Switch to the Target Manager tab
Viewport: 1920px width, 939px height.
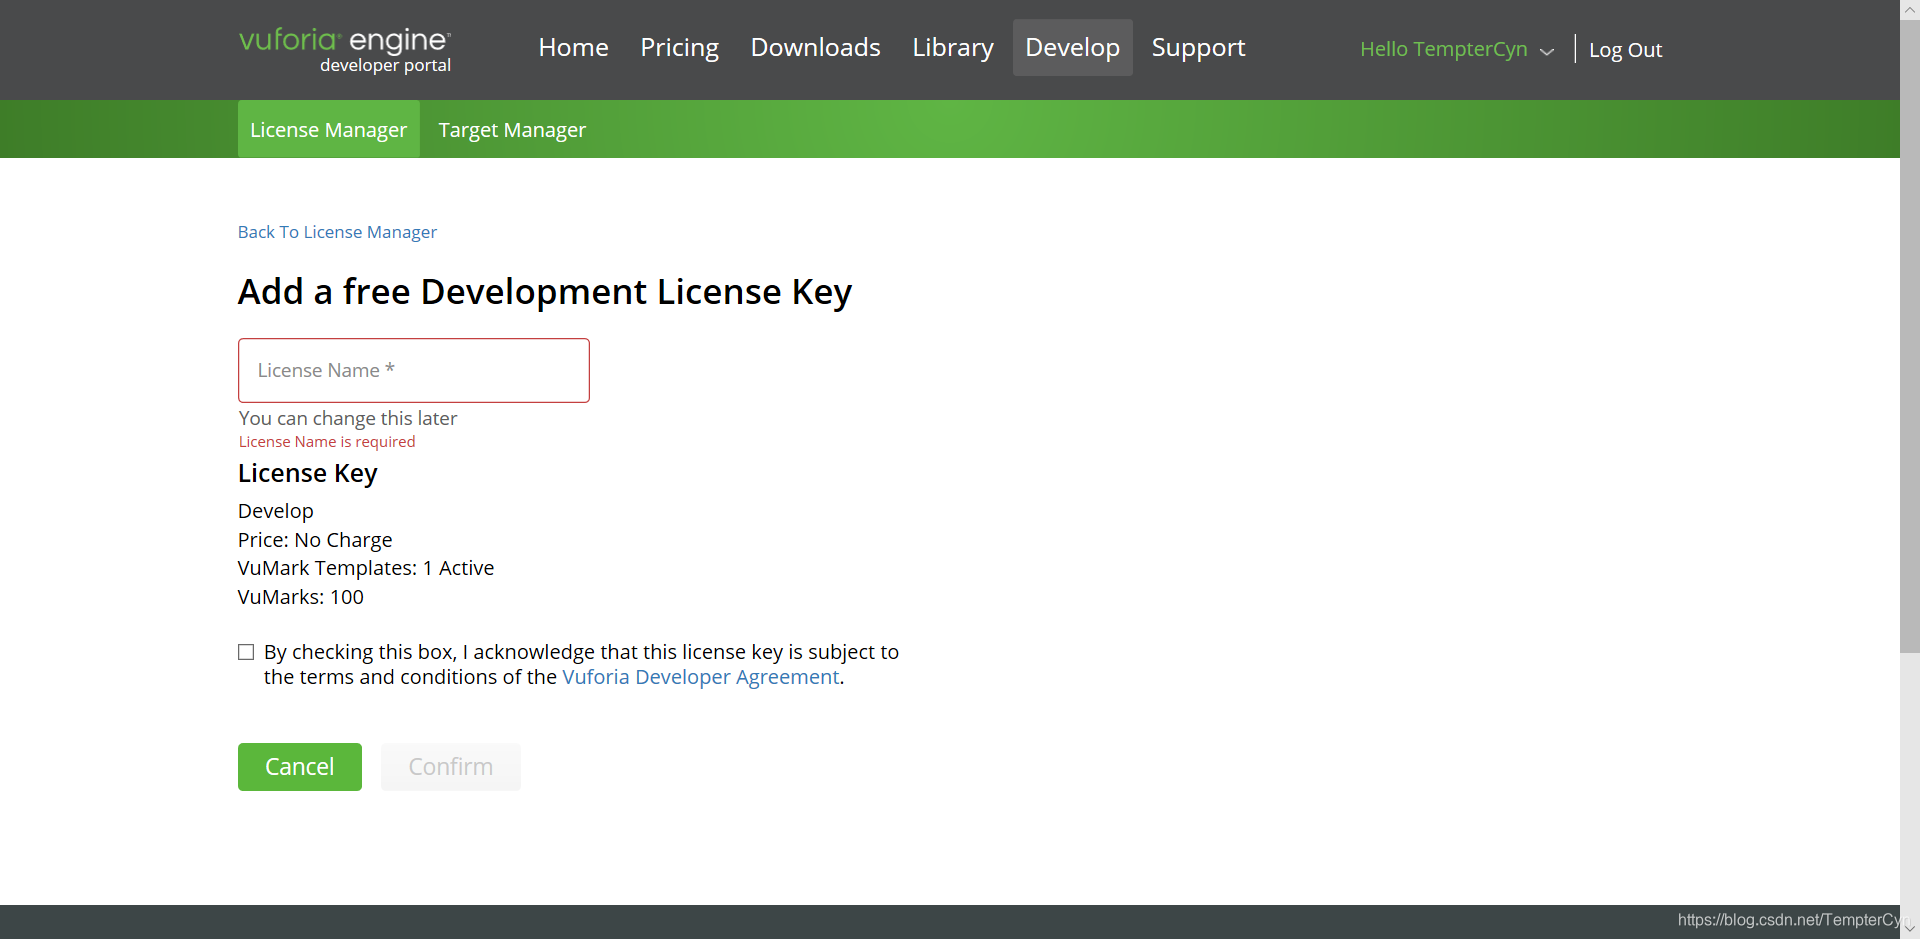coord(512,129)
